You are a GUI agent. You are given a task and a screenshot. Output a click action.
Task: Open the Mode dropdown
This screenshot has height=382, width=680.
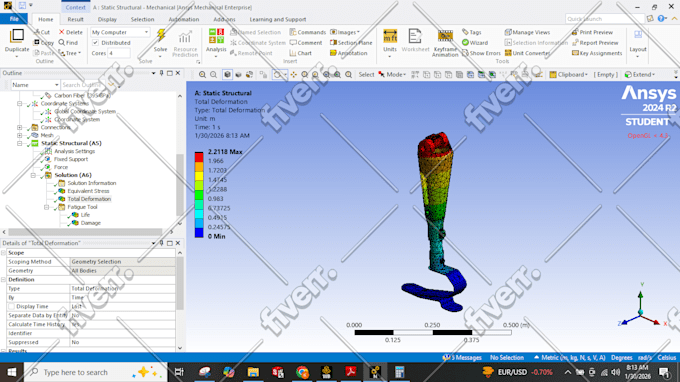(392, 75)
